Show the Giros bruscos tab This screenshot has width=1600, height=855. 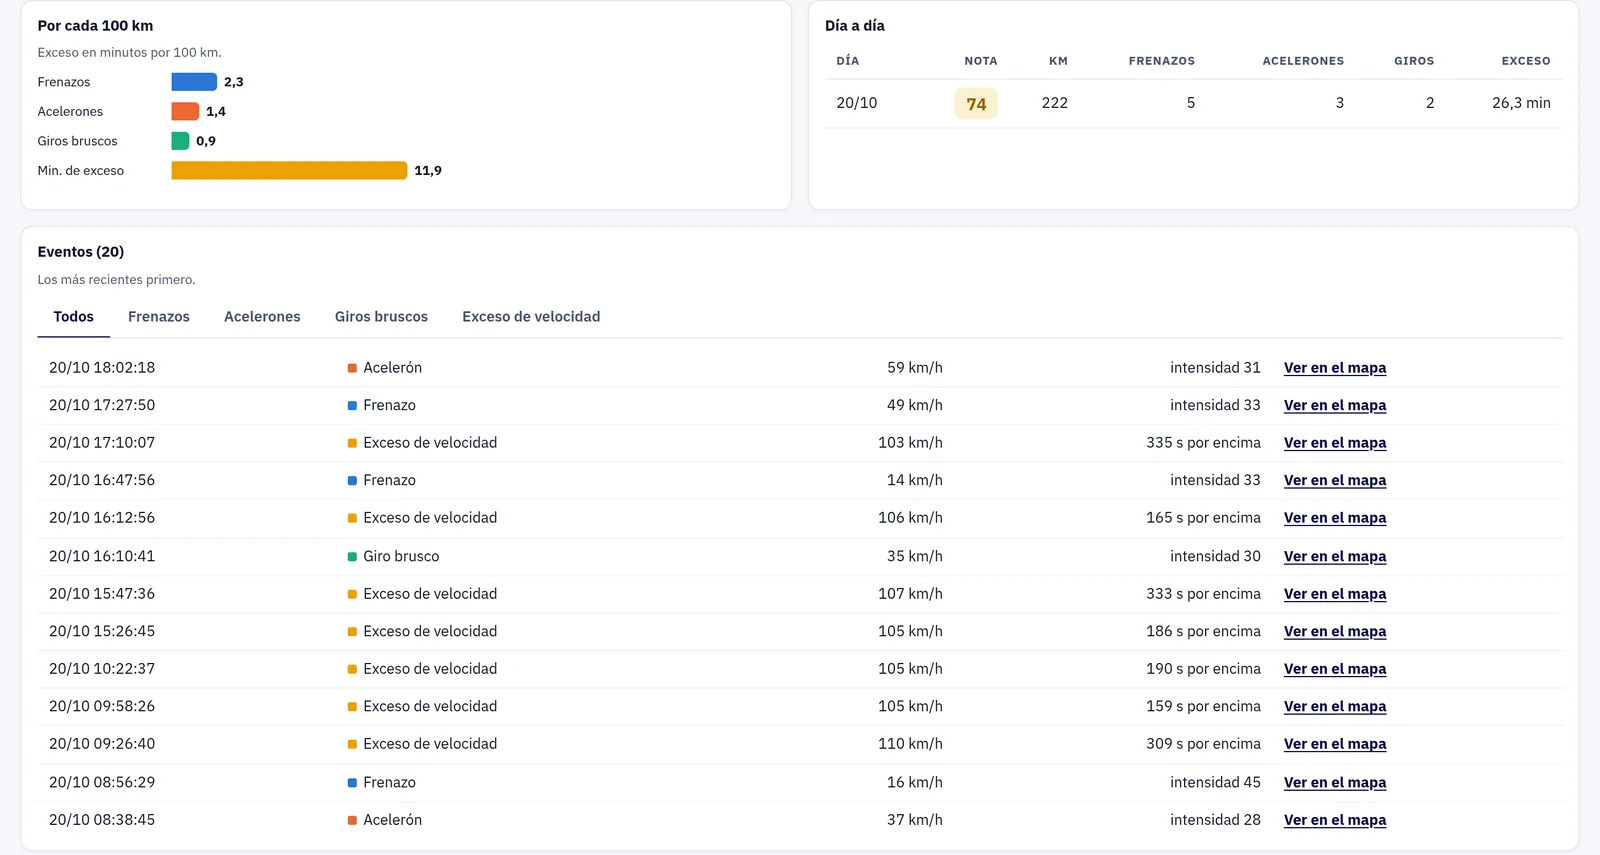click(x=381, y=317)
